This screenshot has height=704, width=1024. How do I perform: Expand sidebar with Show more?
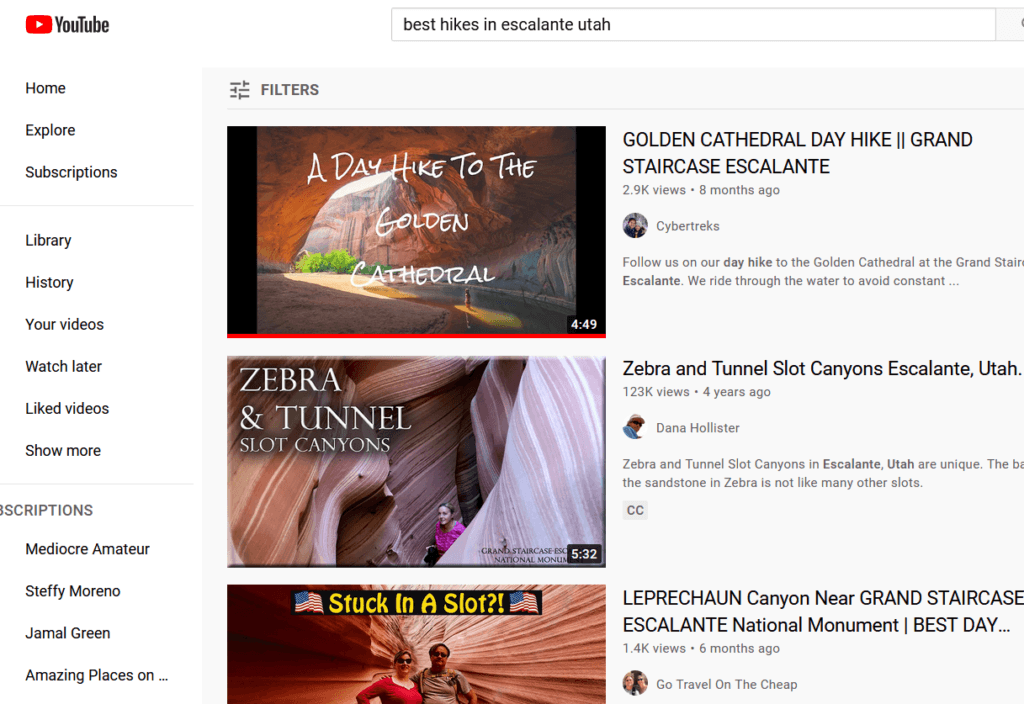tap(63, 451)
